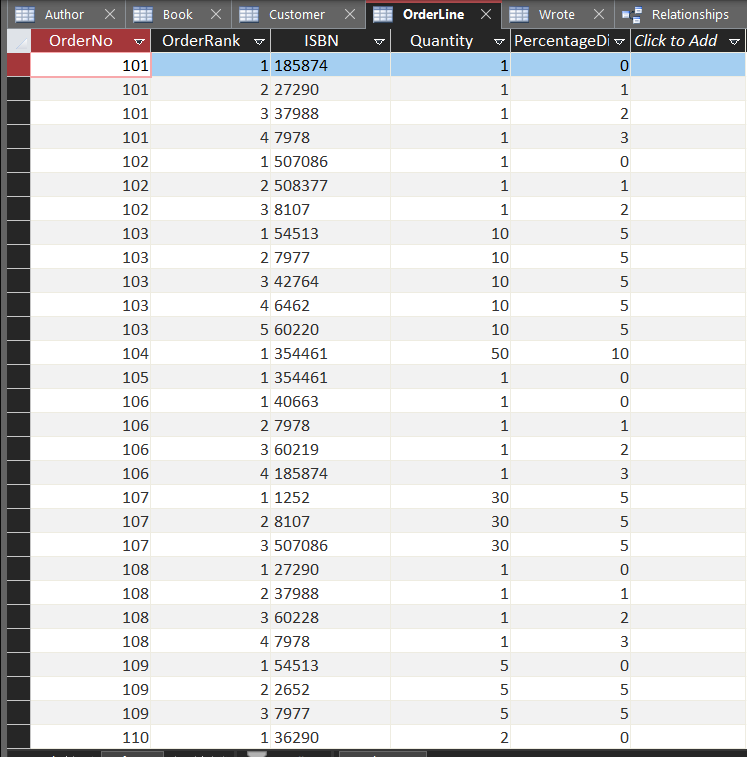Close the Author tab
747x757 pixels.
point(110,14)
